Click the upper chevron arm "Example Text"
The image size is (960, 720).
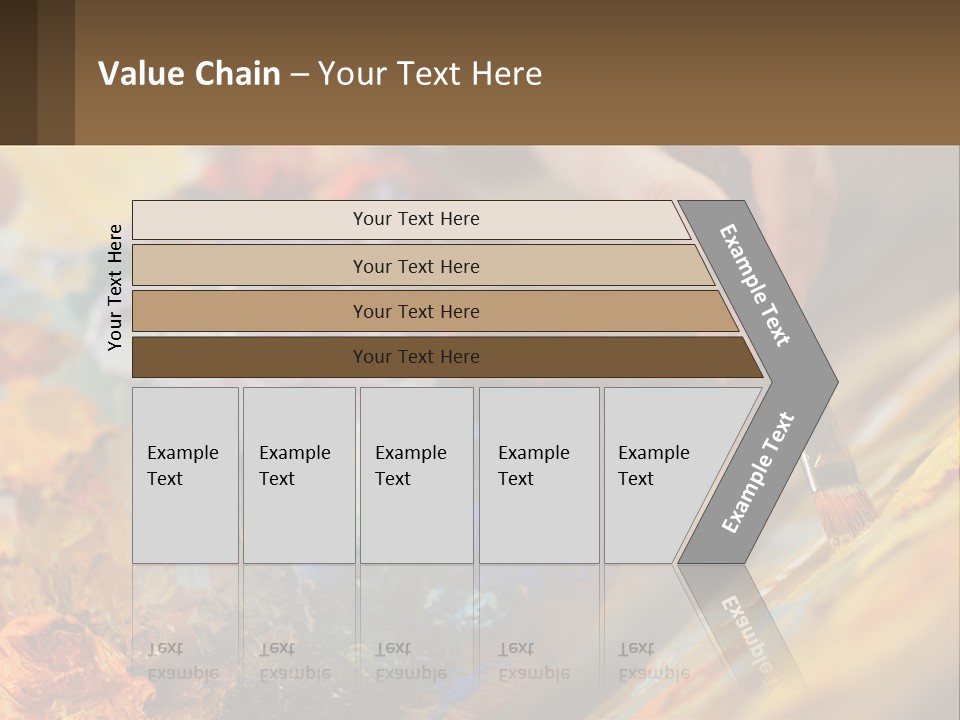pyautogui.click(x=755, y=286)
